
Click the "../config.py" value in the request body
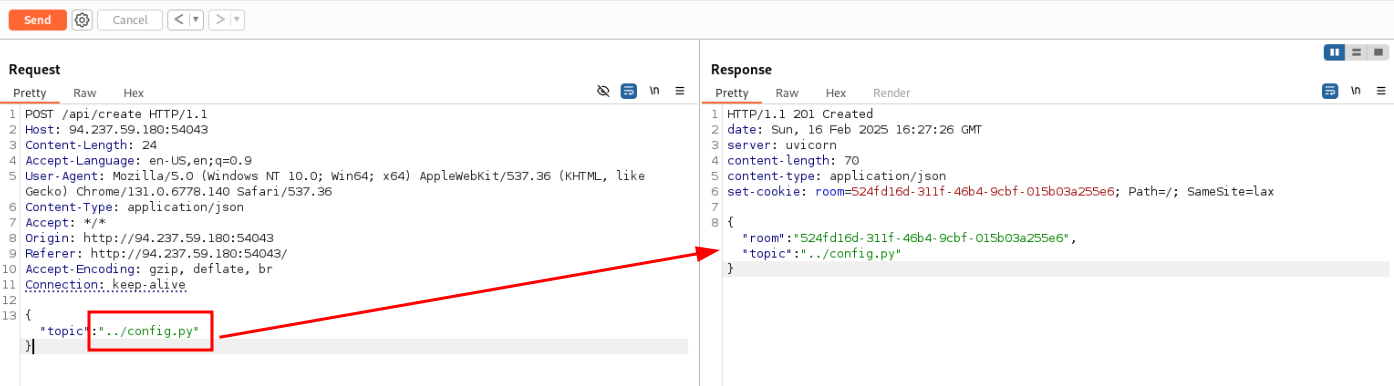point(148,331)
